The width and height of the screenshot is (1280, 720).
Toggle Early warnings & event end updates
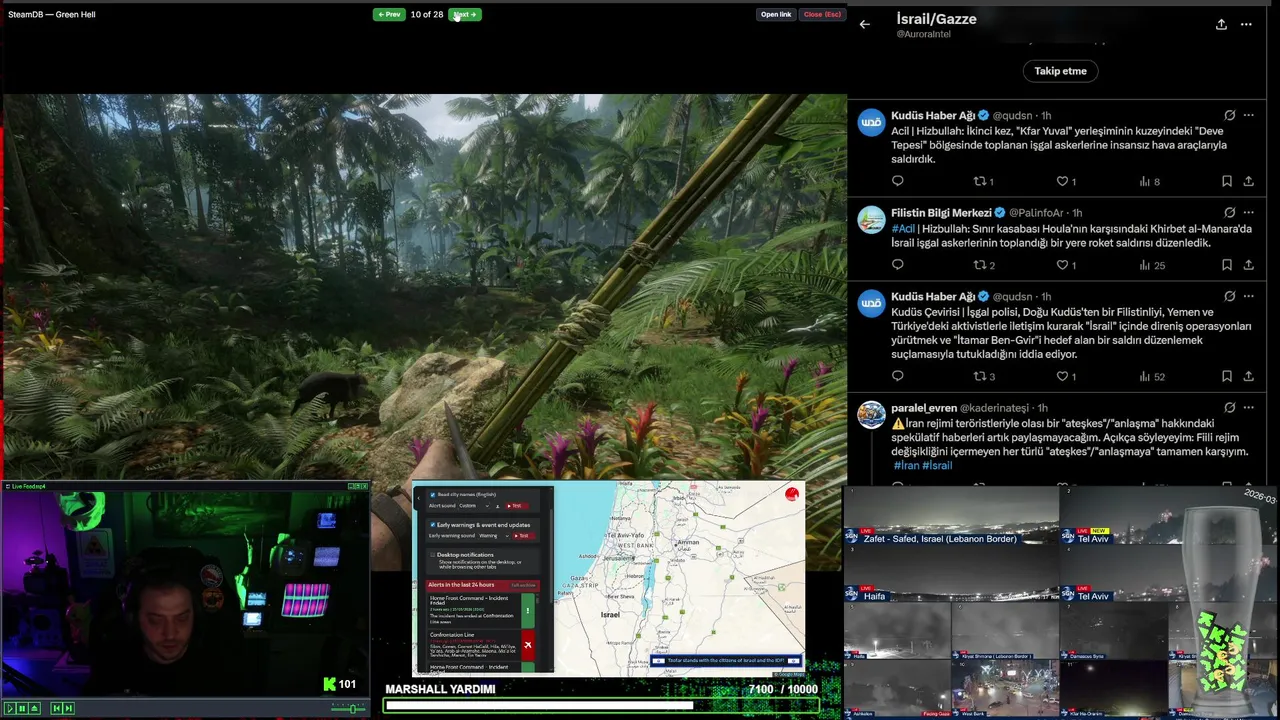(433, 525)
